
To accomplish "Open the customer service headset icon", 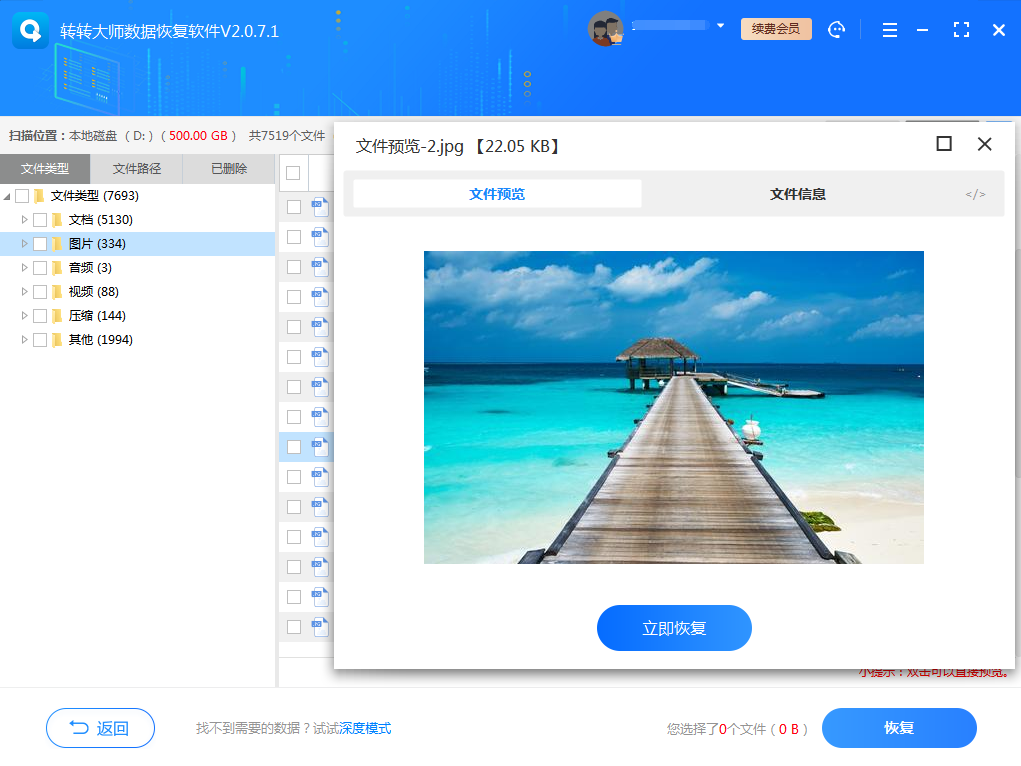I will click(x=837, y=29).
